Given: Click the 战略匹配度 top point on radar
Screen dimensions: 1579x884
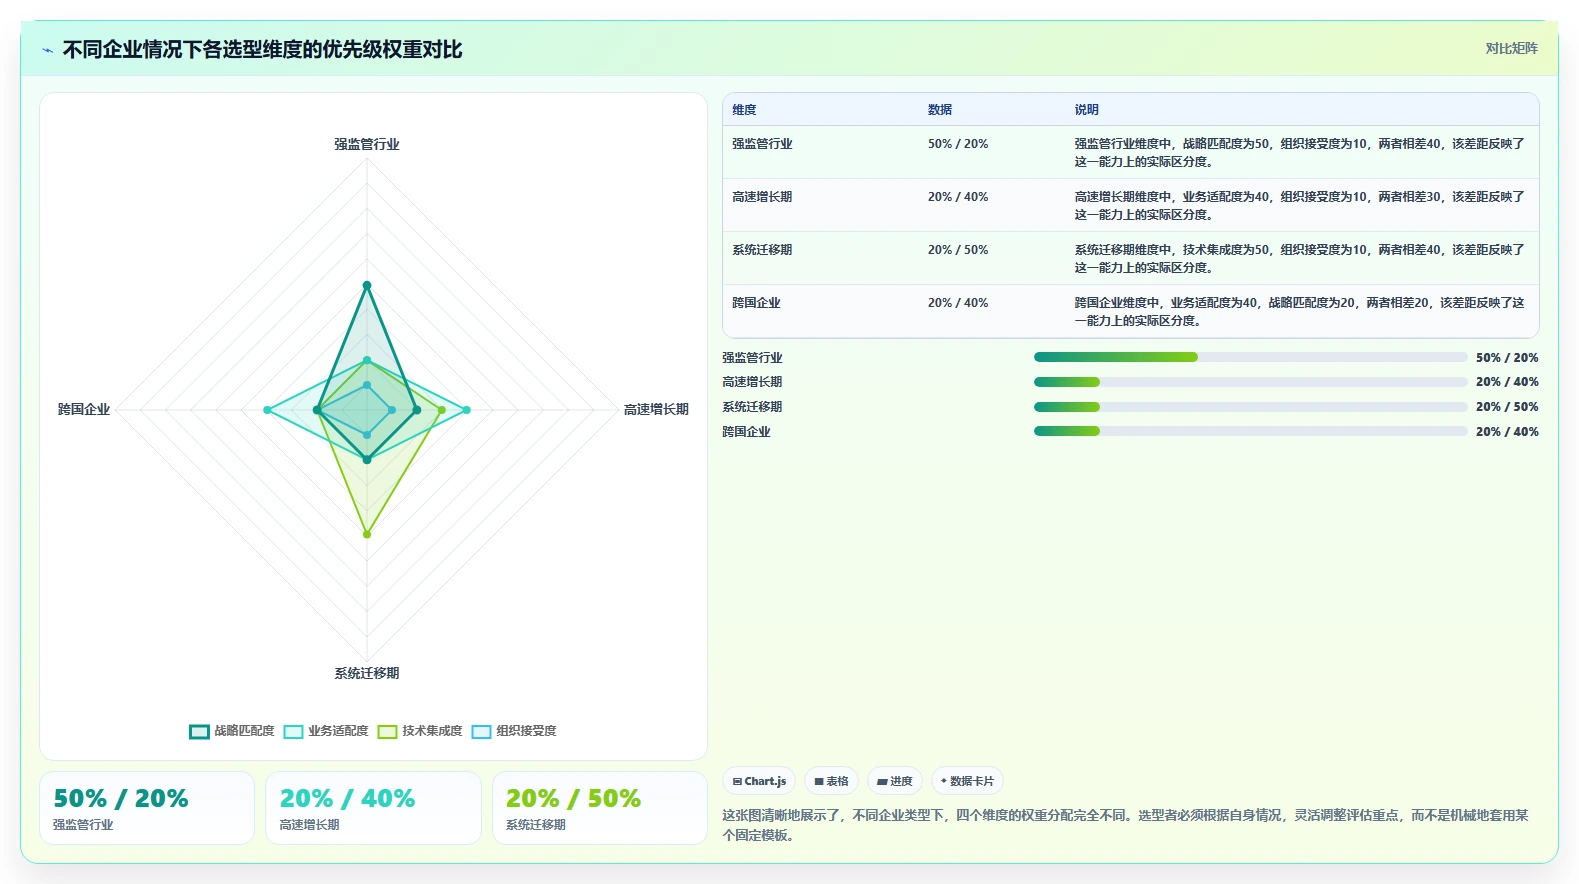Looking at the screenshot, I should [x=367, y=285].
